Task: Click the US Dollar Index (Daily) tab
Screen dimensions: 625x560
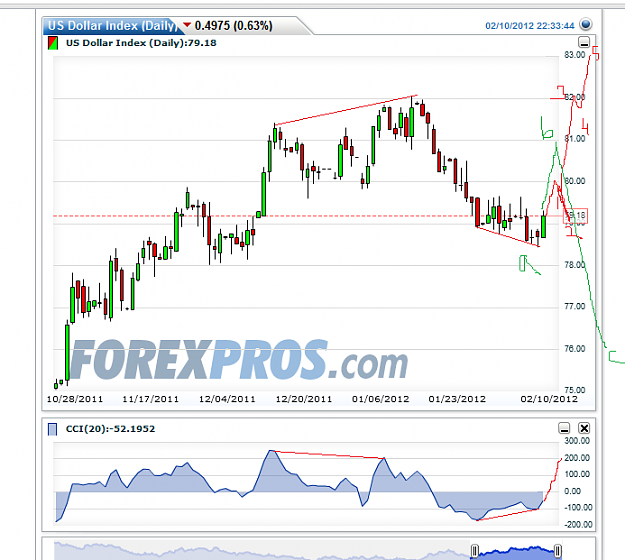Action: click(x=112, y=26)
